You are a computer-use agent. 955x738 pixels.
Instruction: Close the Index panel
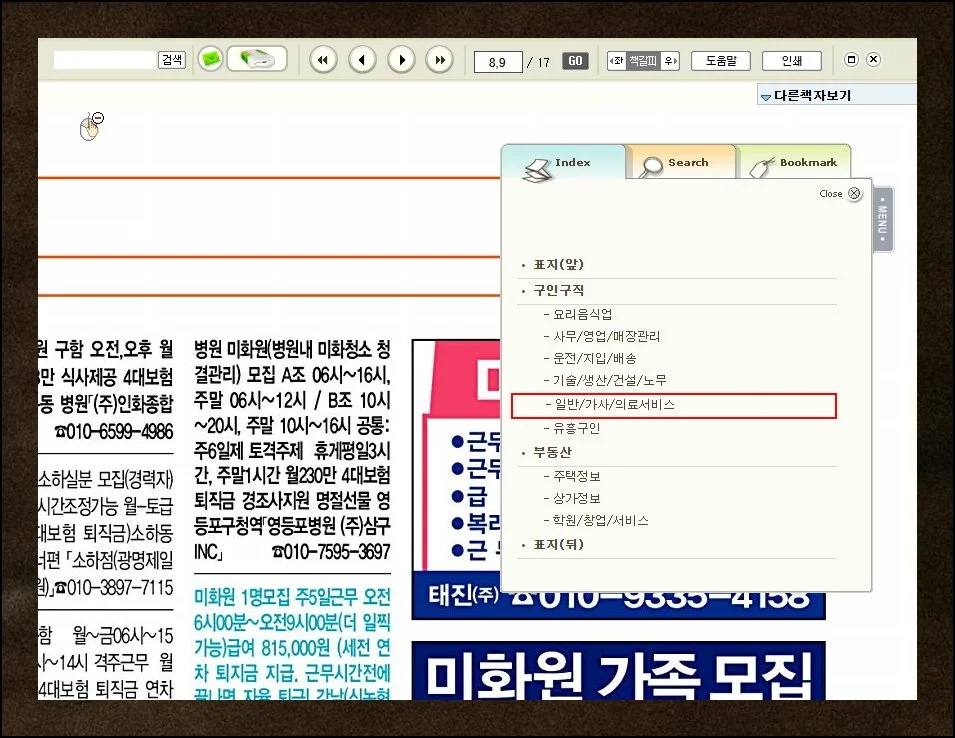[854, 194]
